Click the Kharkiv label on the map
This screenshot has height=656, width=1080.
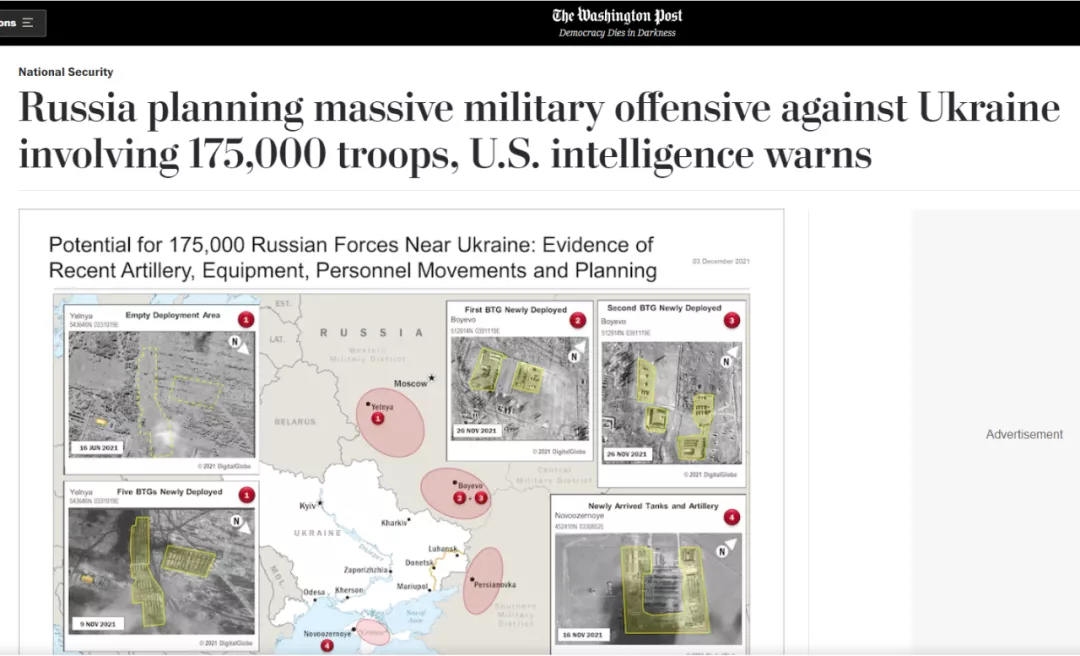click(x=395, y=522)
